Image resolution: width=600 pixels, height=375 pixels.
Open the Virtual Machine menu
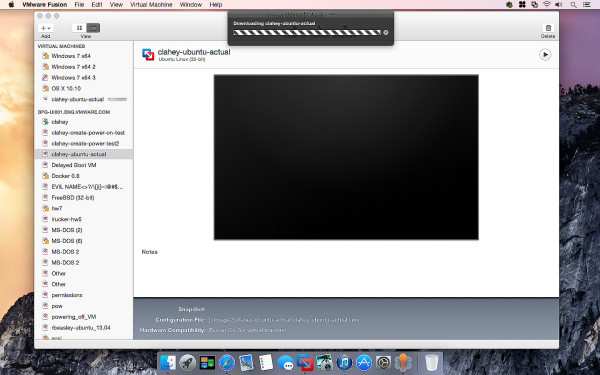pos(151,5)
